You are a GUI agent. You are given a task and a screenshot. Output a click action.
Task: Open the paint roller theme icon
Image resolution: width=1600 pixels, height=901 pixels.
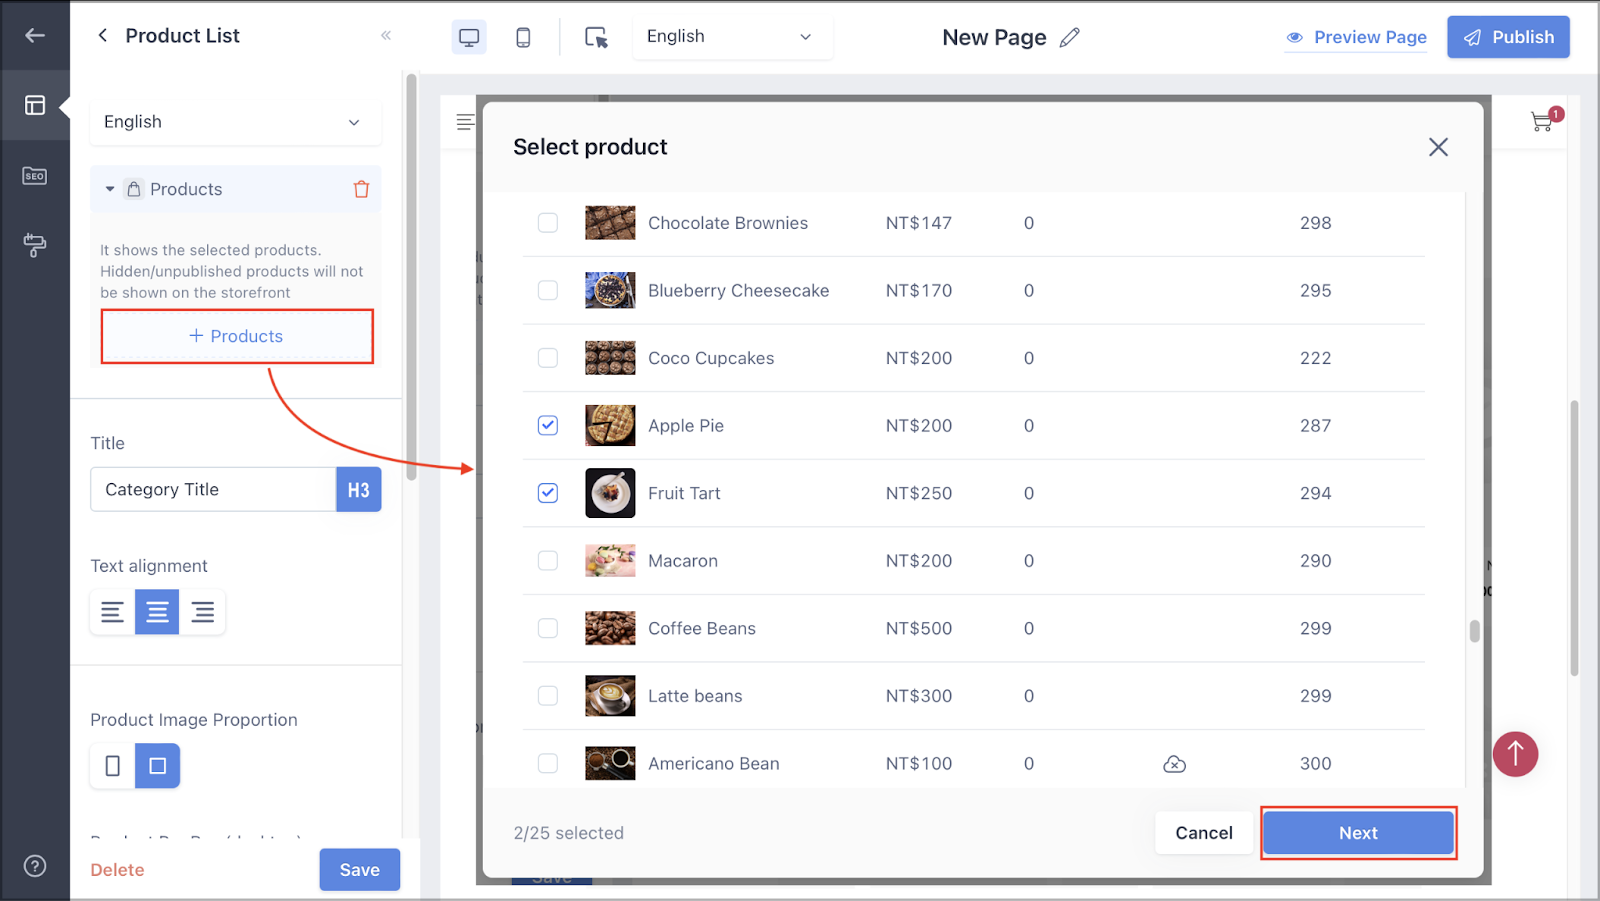pyautogui.click(x=35, y=245)
